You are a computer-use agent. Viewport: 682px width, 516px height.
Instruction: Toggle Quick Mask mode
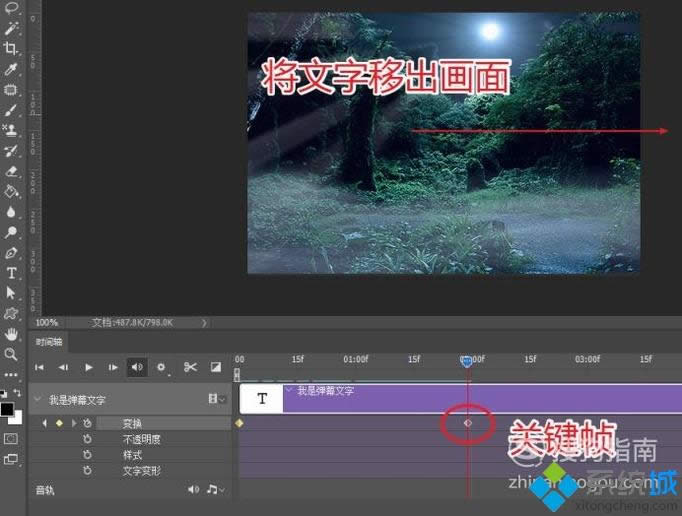pyautogui.click(x=10, y=439)
